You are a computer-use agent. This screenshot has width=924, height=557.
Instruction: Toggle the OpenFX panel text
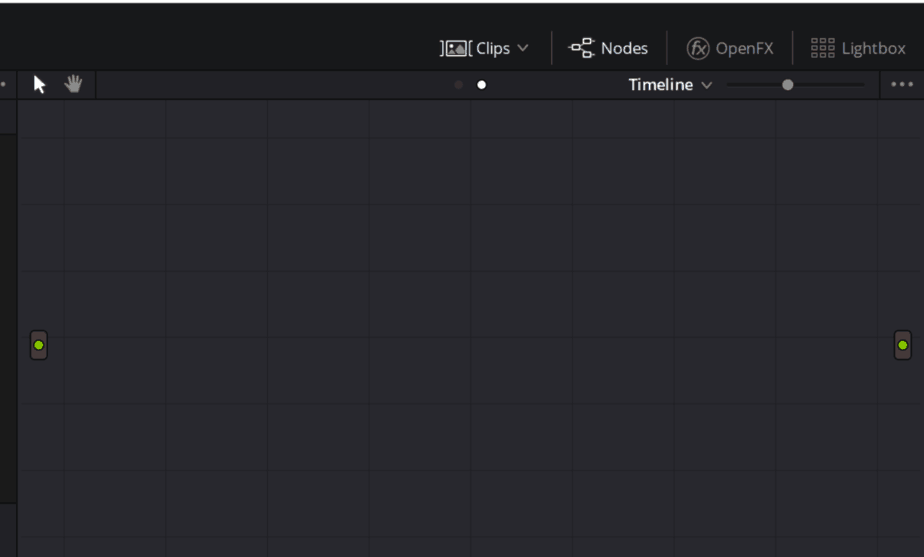[744, 48]
